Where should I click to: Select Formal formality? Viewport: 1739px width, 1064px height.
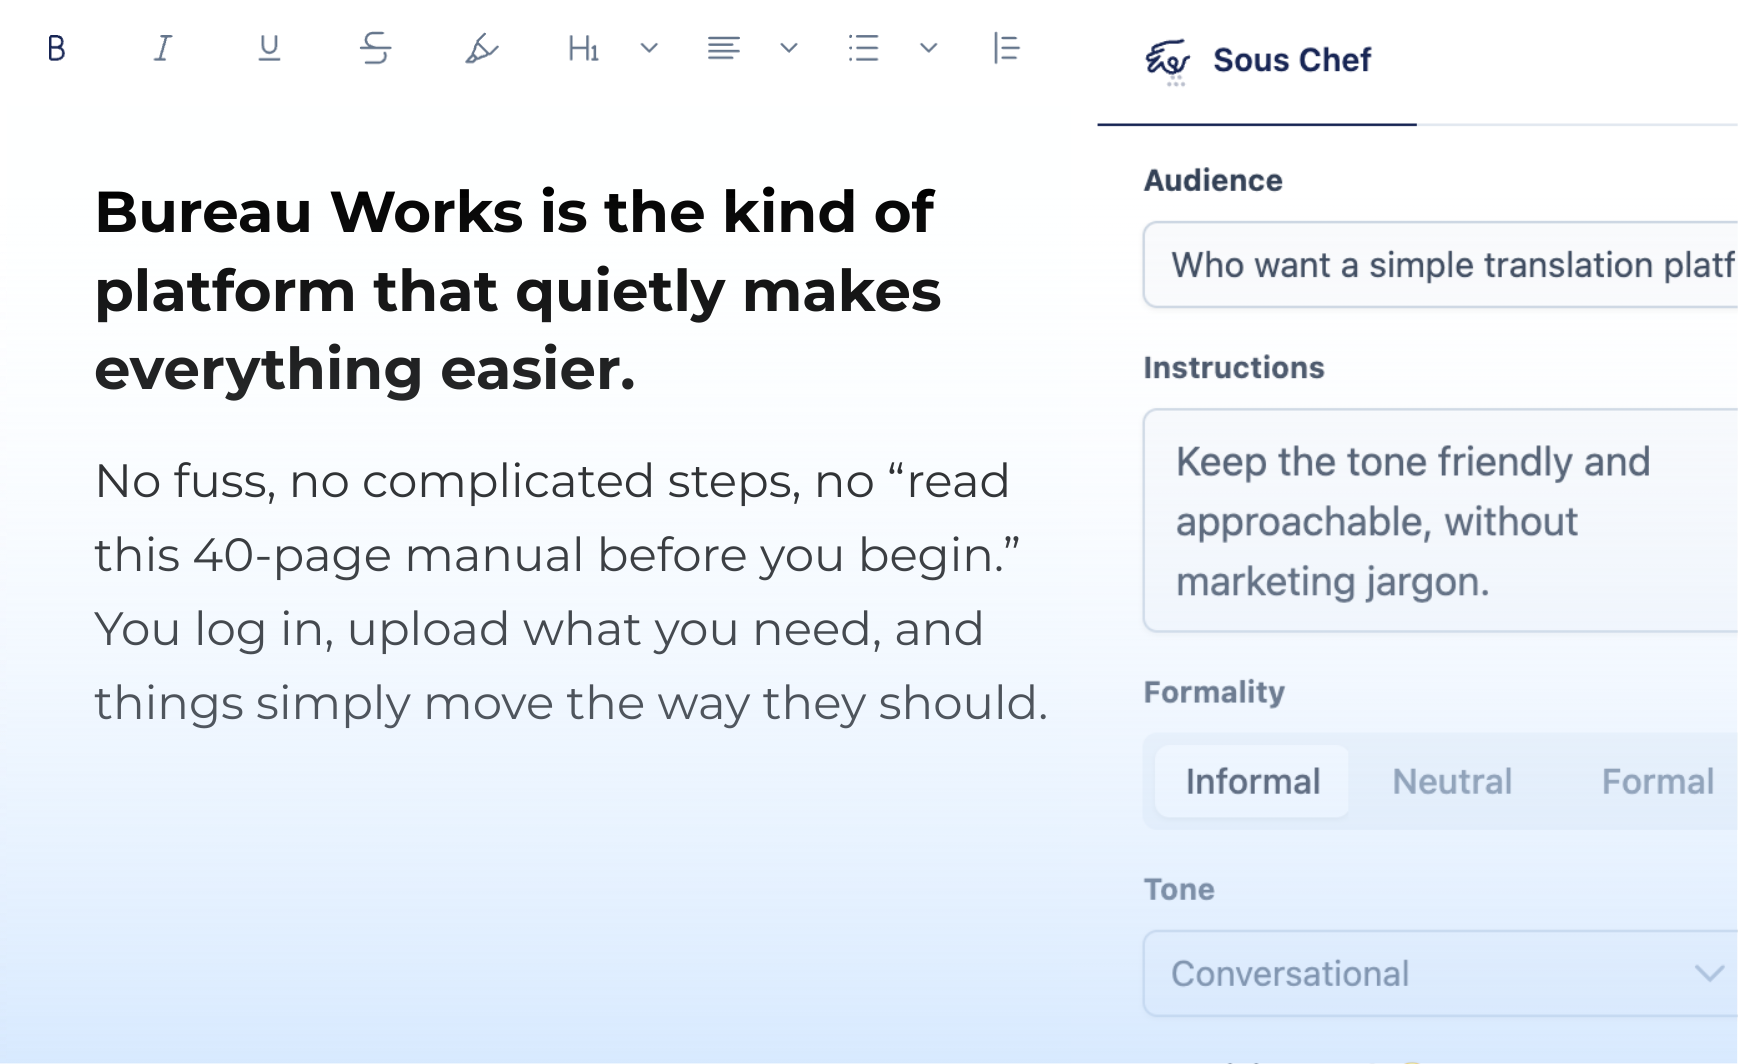[x=1657, y=782]
